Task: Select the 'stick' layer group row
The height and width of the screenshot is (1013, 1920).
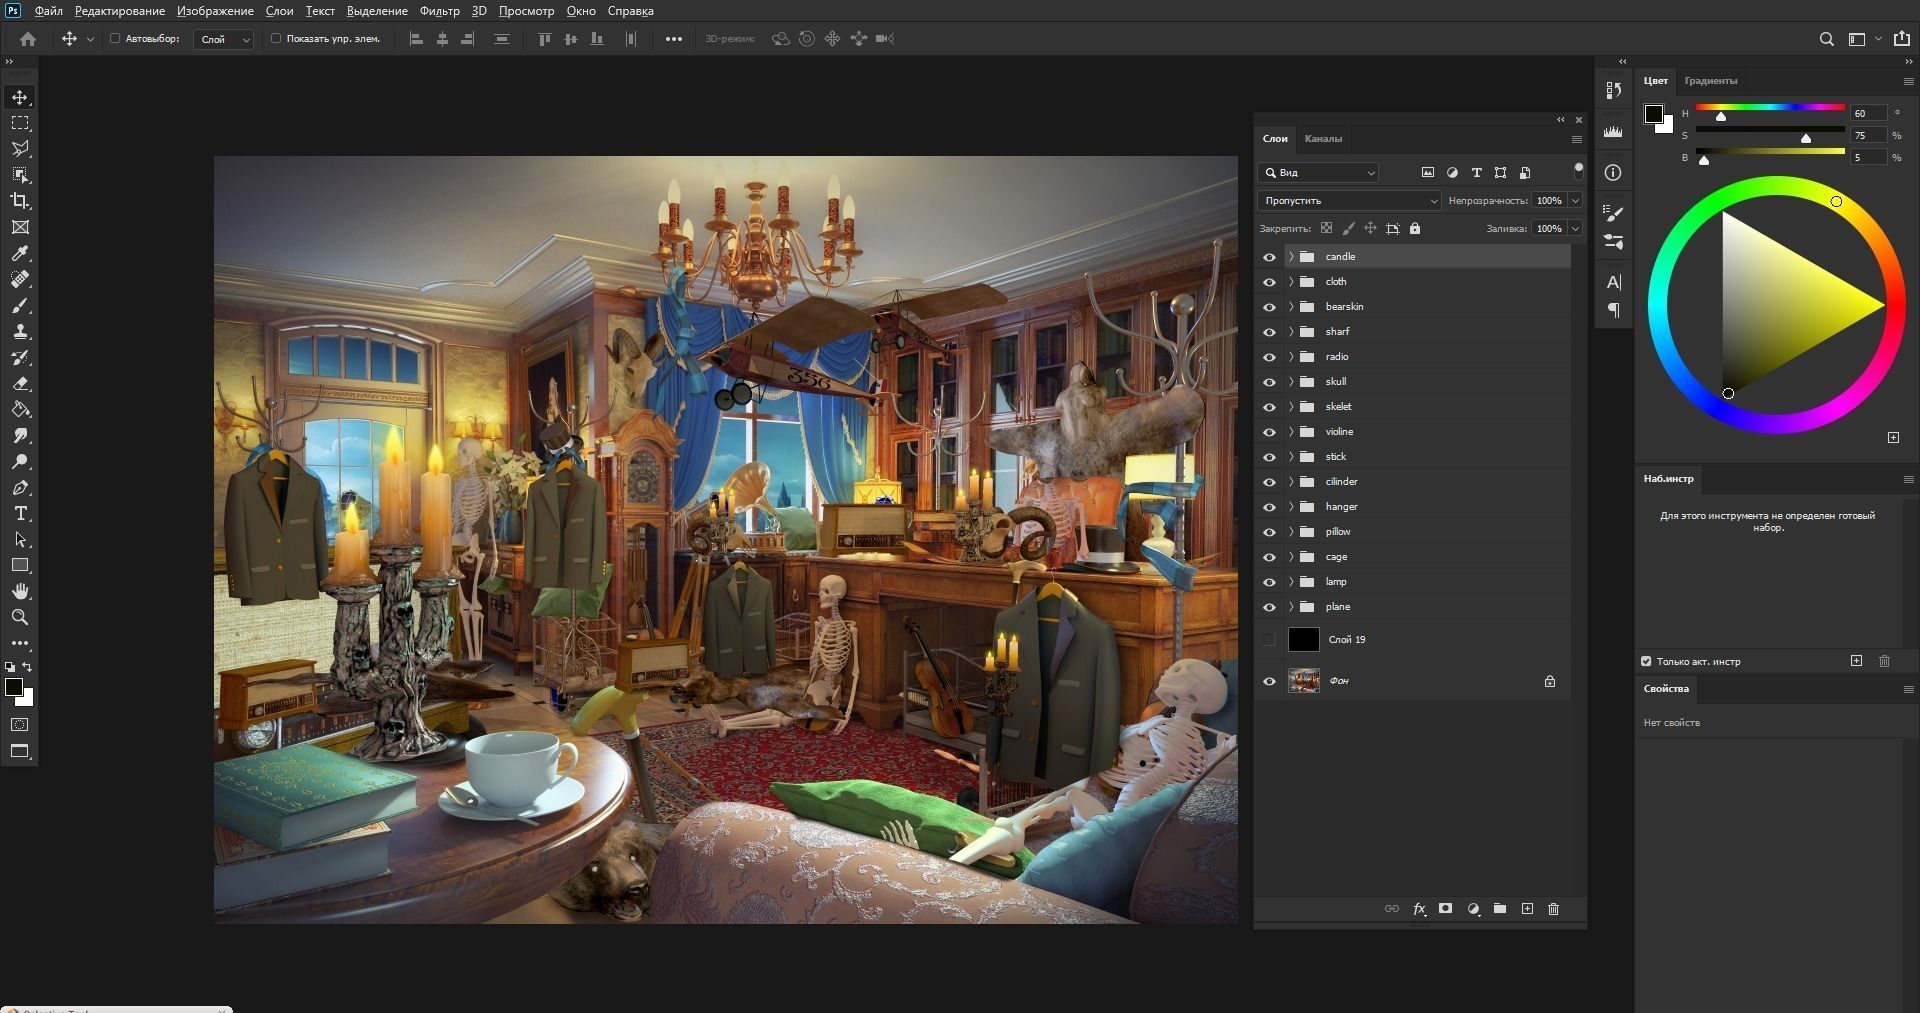Action: 1427,457
